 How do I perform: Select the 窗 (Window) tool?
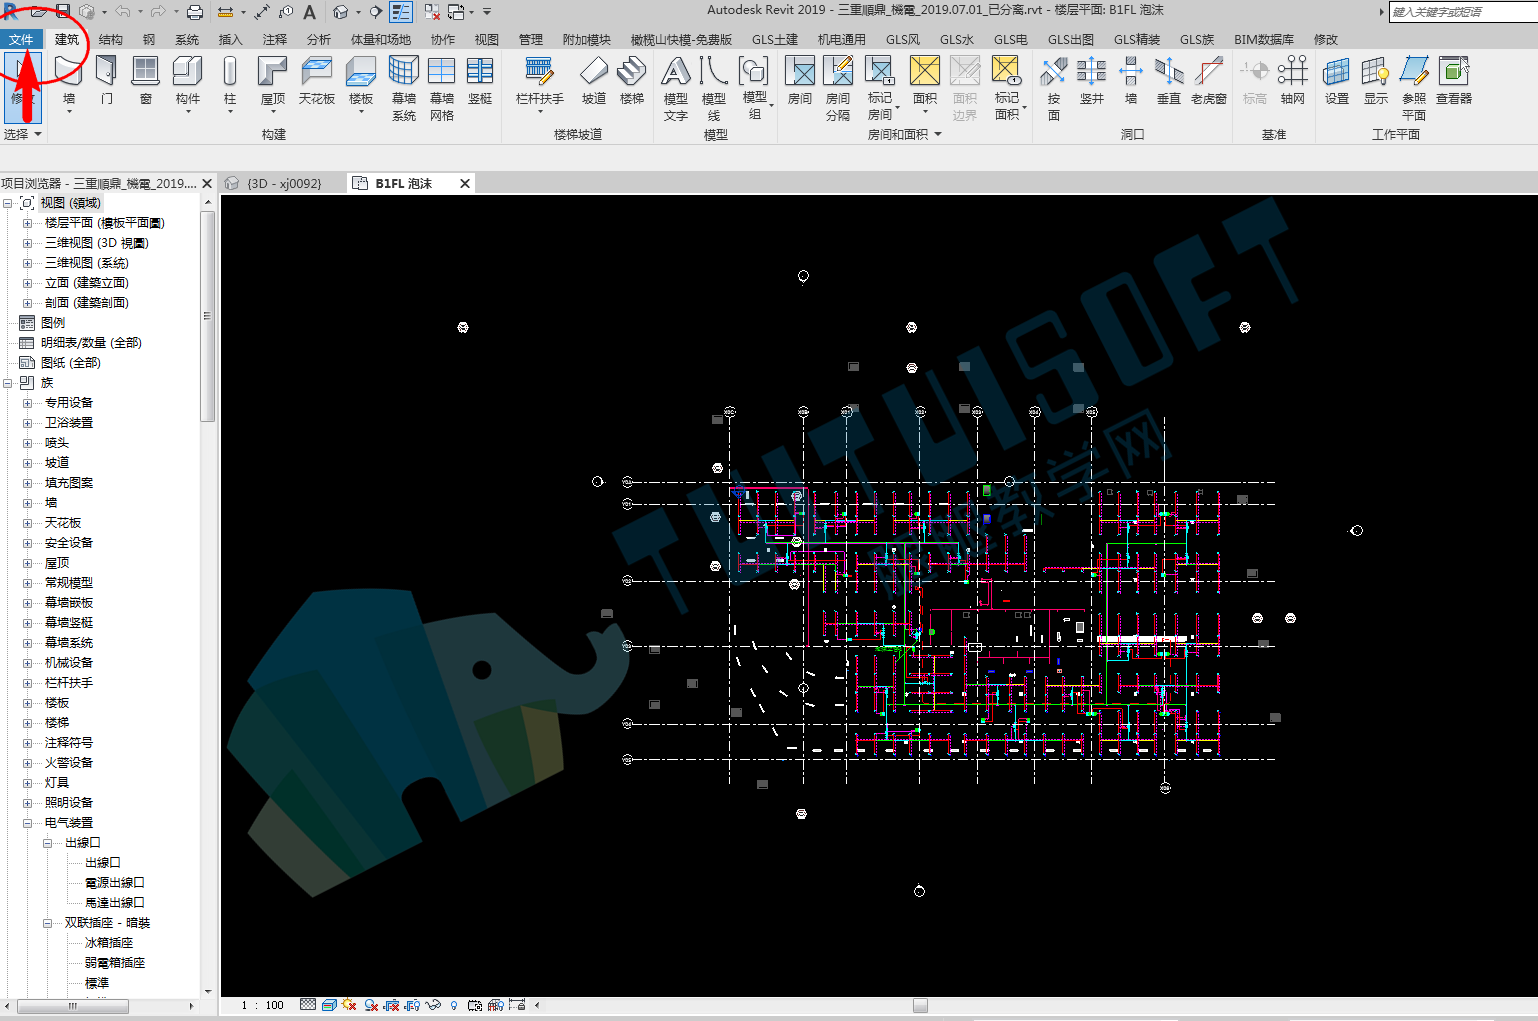click(x=146, y=80)
